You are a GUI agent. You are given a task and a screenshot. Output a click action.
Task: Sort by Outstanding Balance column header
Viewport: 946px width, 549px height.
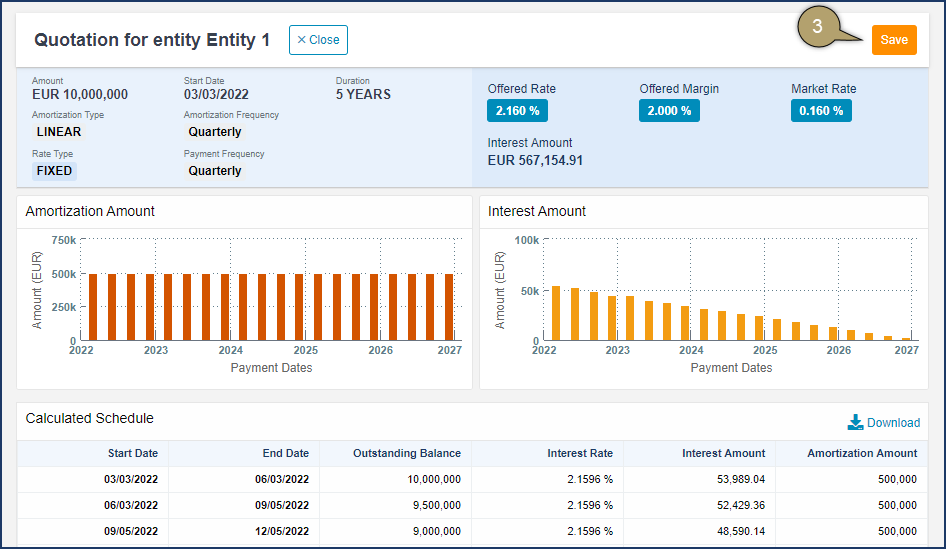[x=406, y=453]
